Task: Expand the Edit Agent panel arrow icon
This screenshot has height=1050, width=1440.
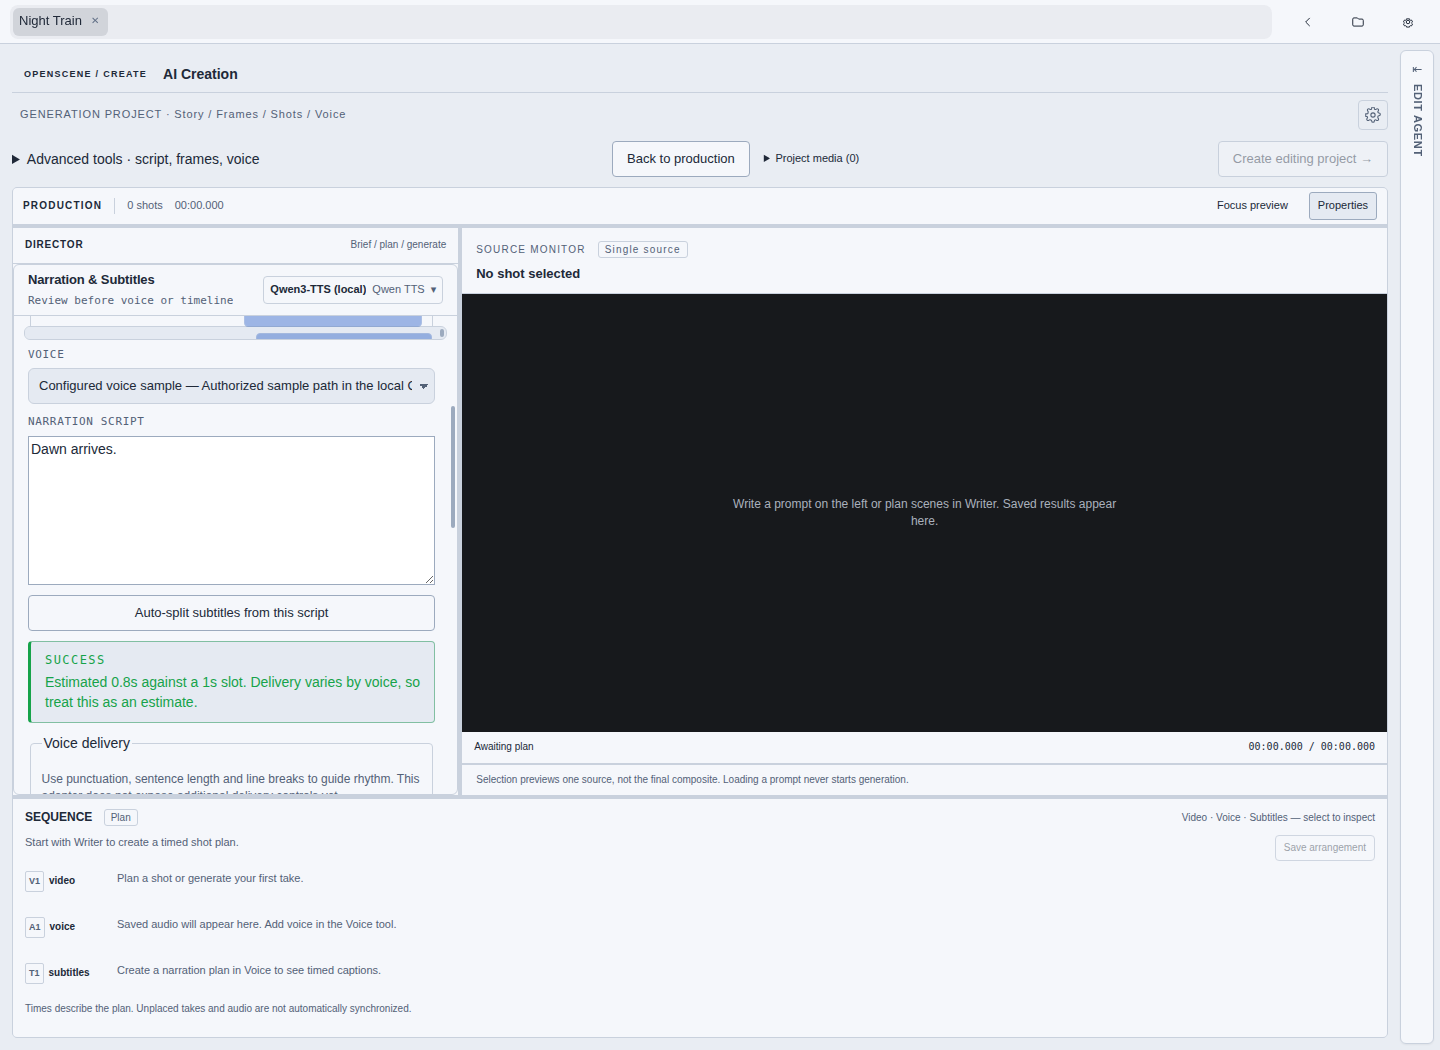Action: point(1417,69)
